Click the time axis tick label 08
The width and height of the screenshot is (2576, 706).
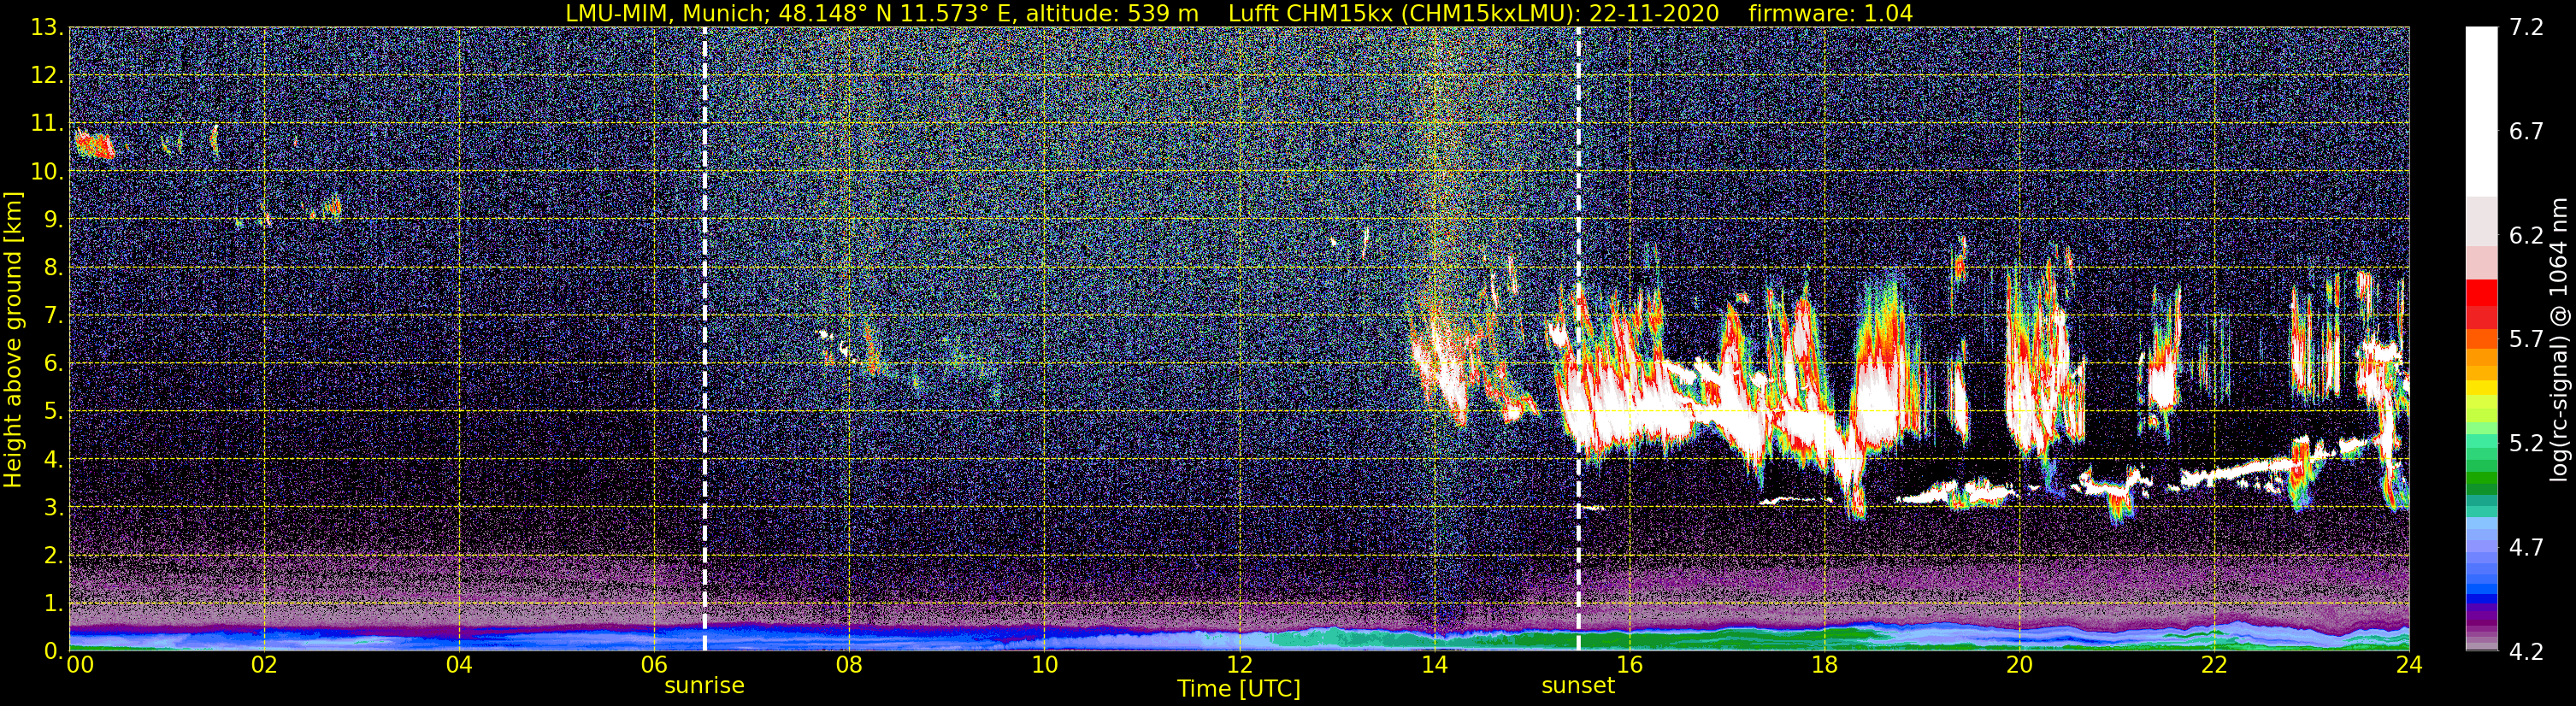click(849, 665)
